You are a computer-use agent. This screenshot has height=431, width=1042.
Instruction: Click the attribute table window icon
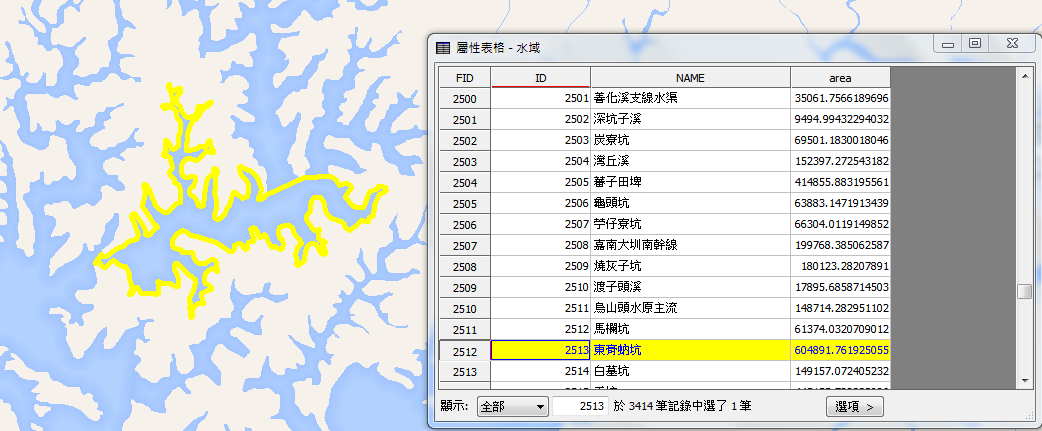point(443,47)
